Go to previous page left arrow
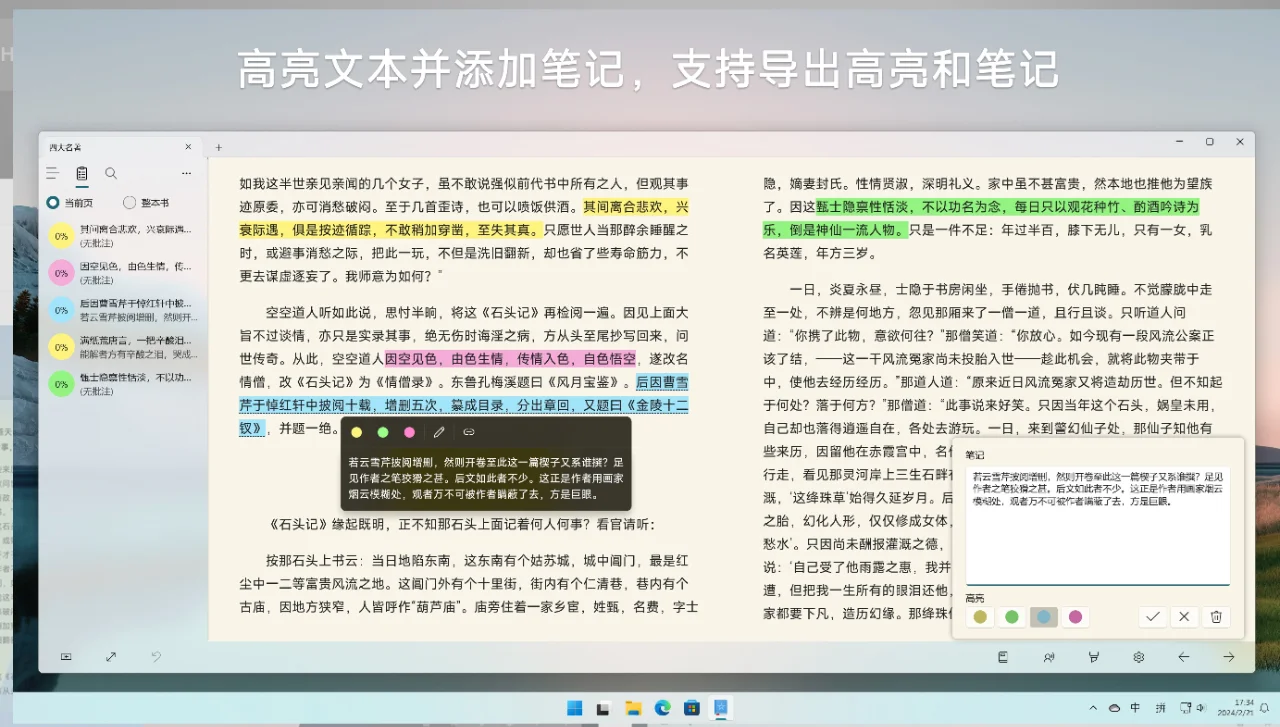This screenshot has height=727, width=1280. coord(1184,657)
